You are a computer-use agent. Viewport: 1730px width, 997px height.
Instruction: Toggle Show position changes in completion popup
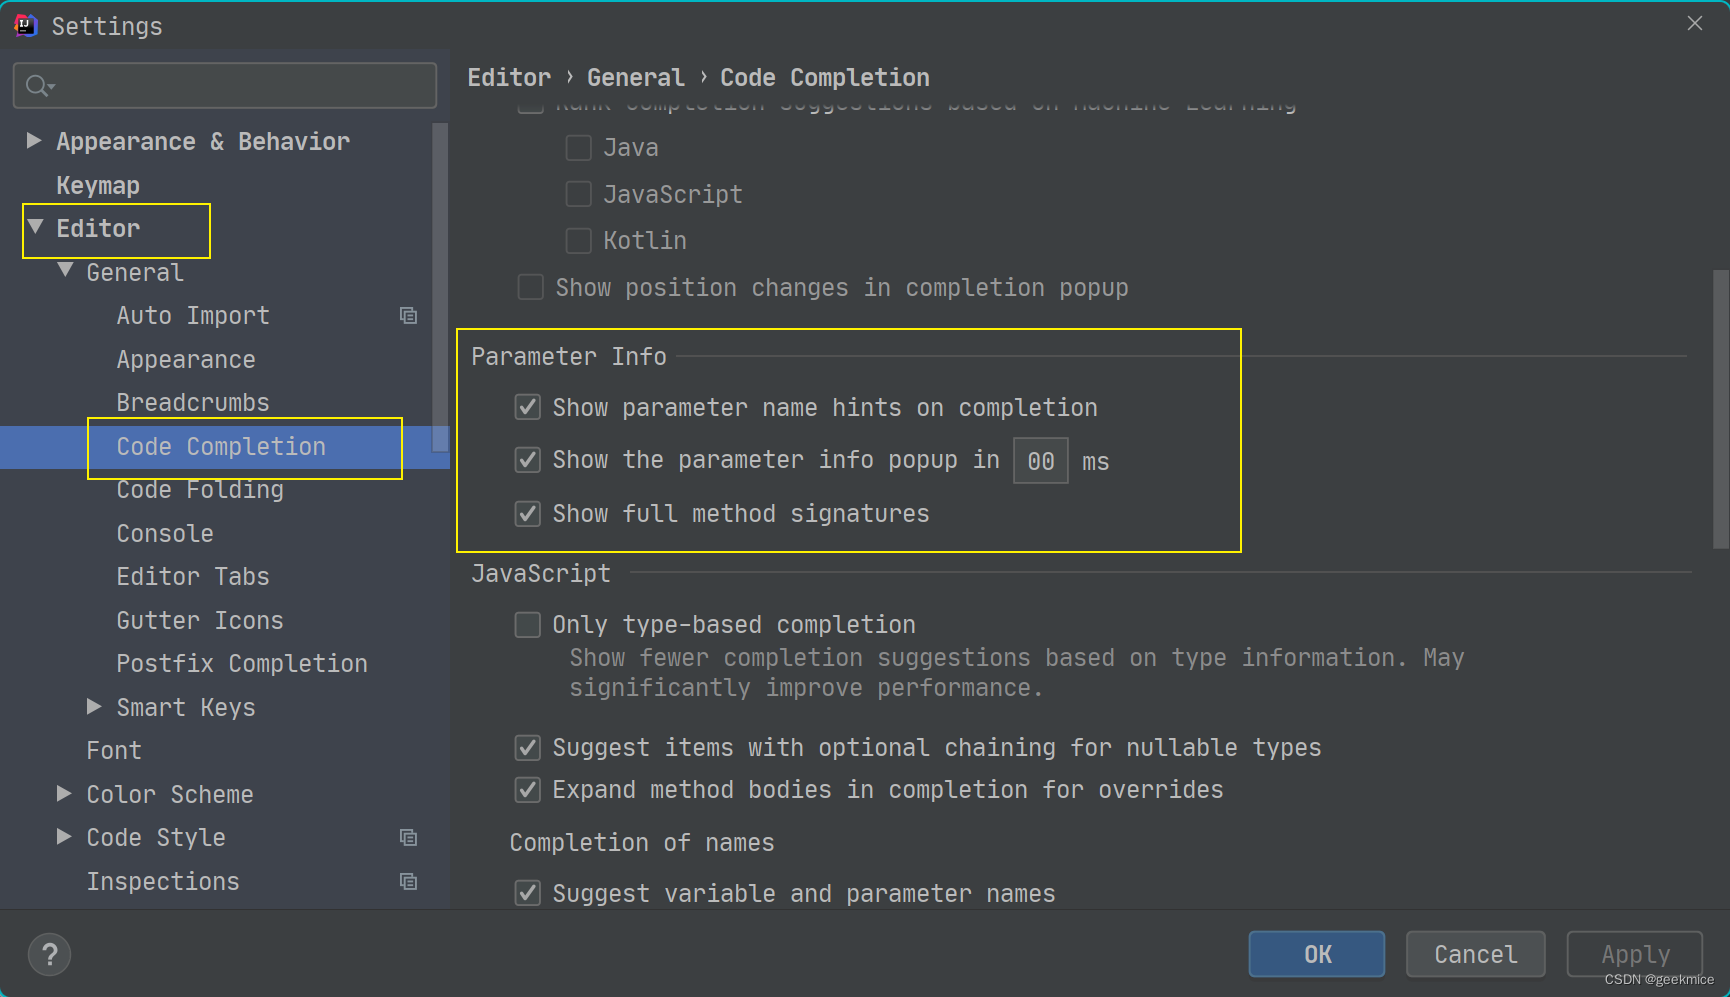click(x=530, y=288)
